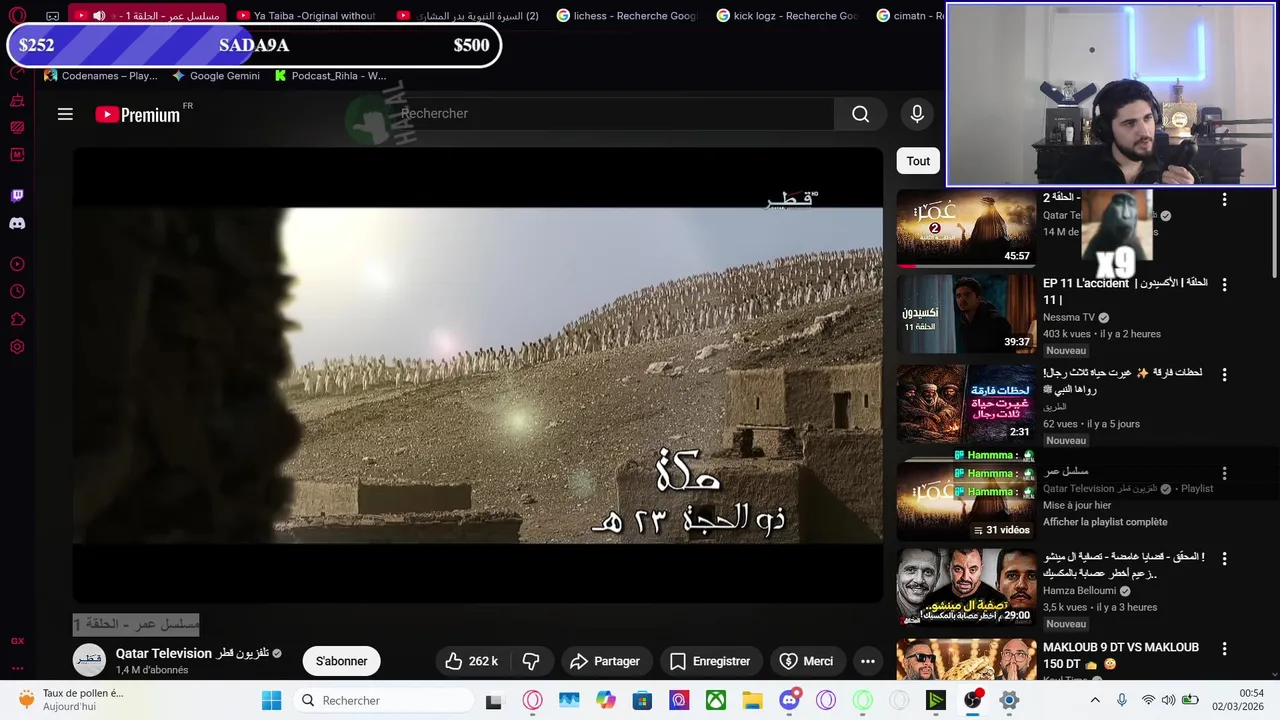Open Extensions cube in Opera sidebar
The height and width of the screenshot is (720, 1280).
pyautogui.click(x=17, y=320)
